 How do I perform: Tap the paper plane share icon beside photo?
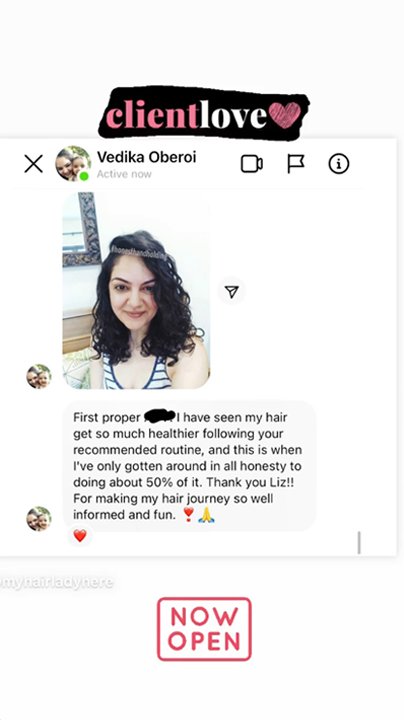(231, 292)
